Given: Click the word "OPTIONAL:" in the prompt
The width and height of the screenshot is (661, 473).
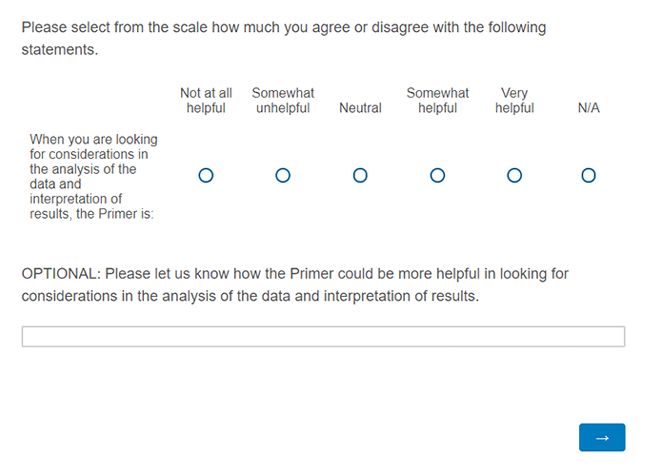Looking at the screenshot, I should pyautogui.click(x=60, y=273).
